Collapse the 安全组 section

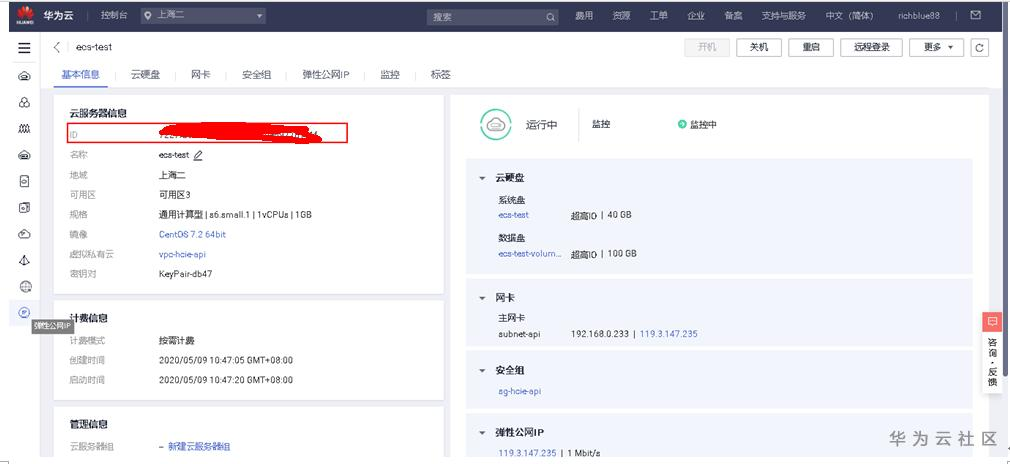tap(482, 371)
